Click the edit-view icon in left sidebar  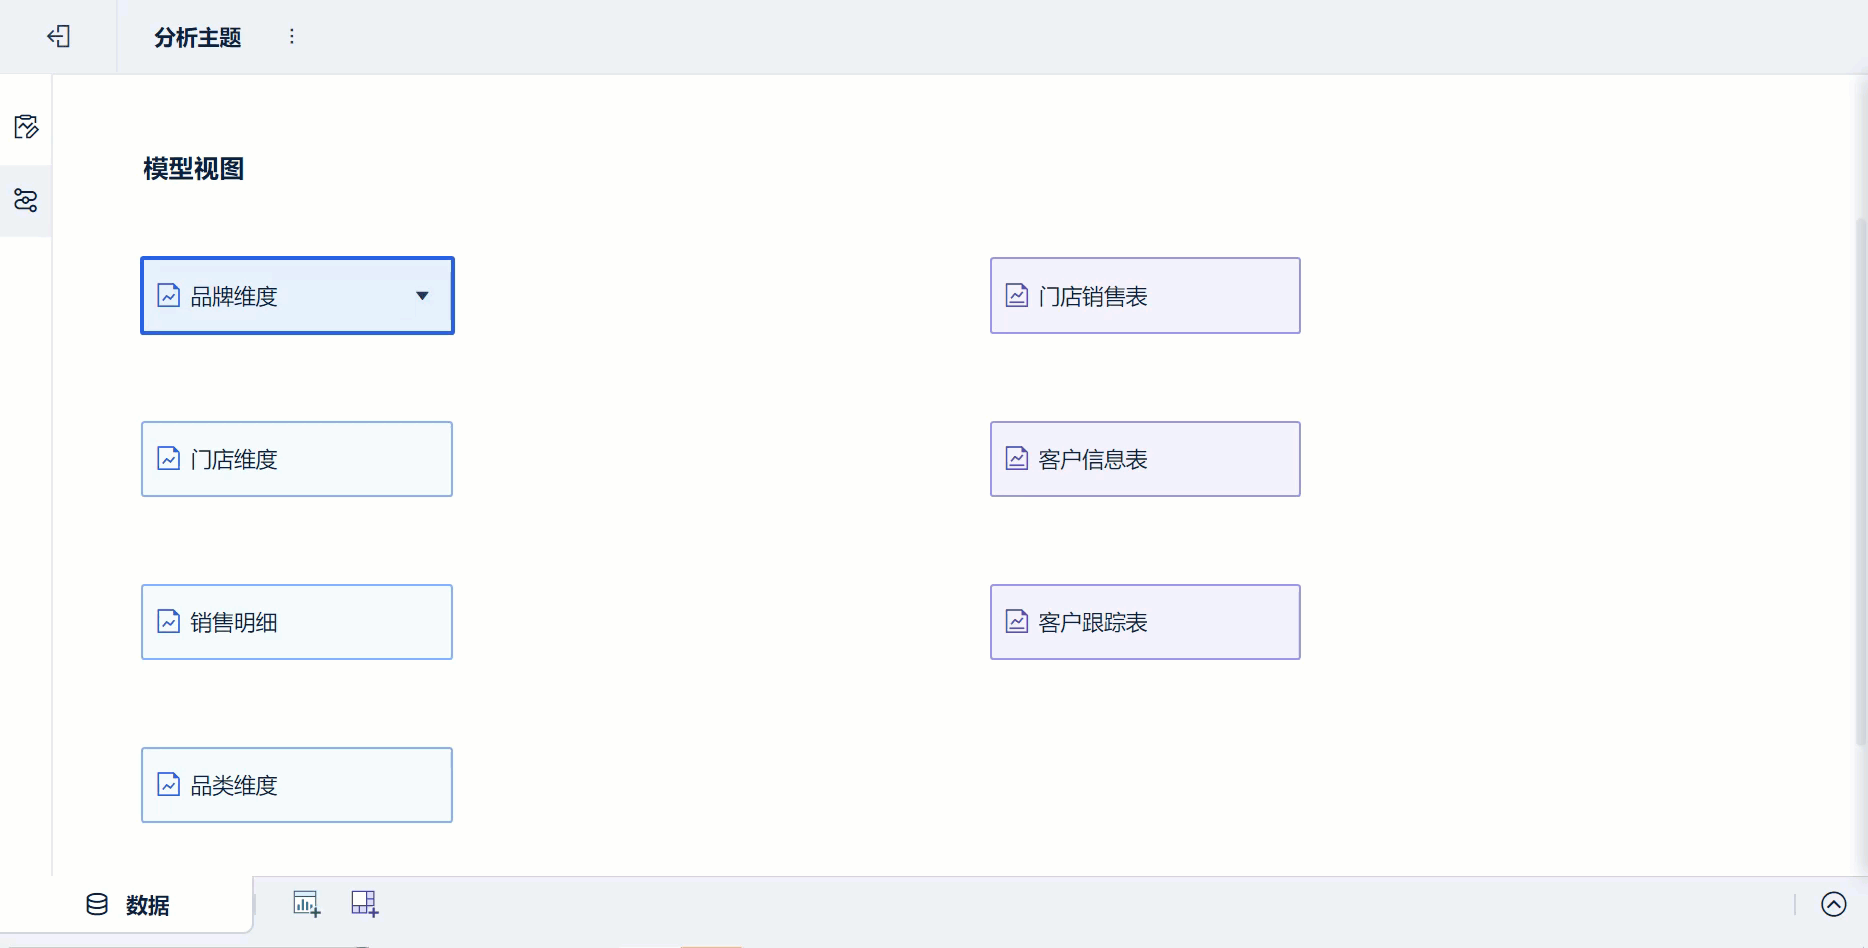click(26, 127)
